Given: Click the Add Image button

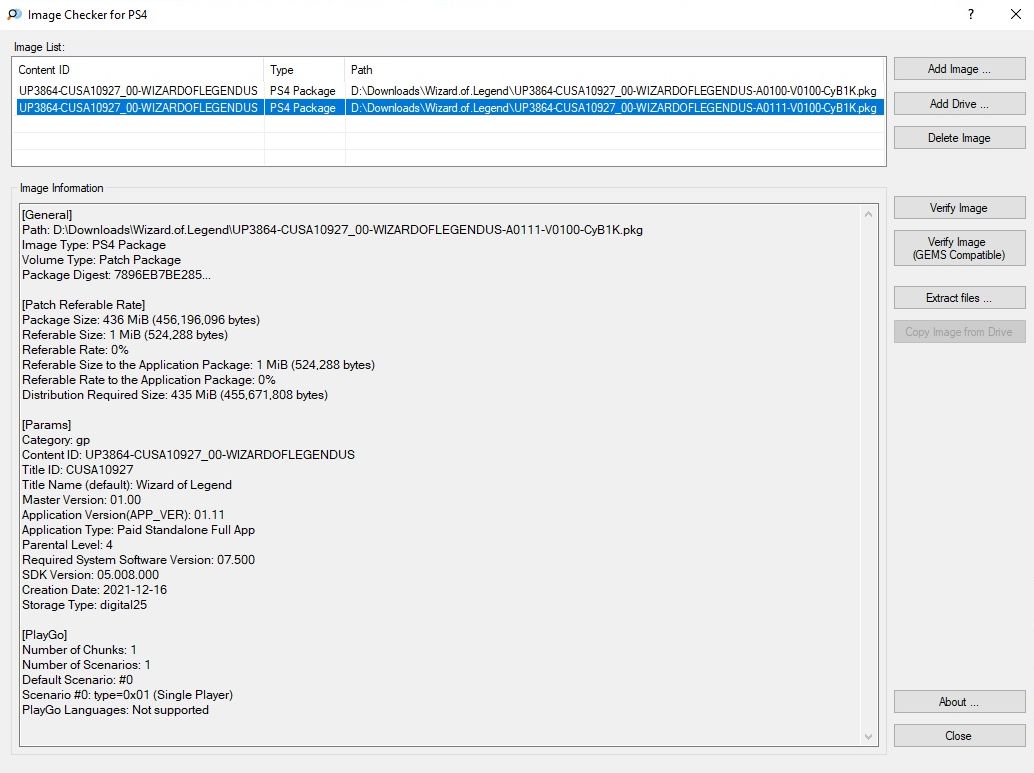Looking at the screenshot, I should (x=959, y=69).
